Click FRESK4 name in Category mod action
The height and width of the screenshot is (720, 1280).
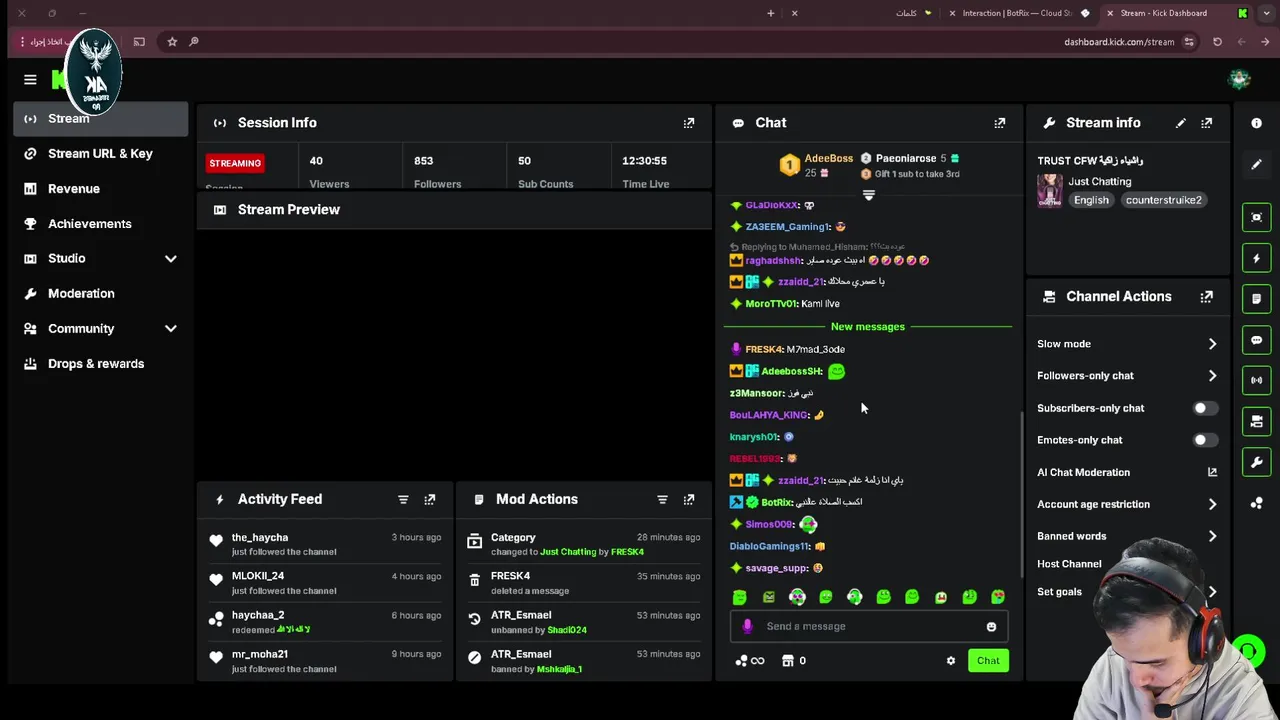point(627,552)
